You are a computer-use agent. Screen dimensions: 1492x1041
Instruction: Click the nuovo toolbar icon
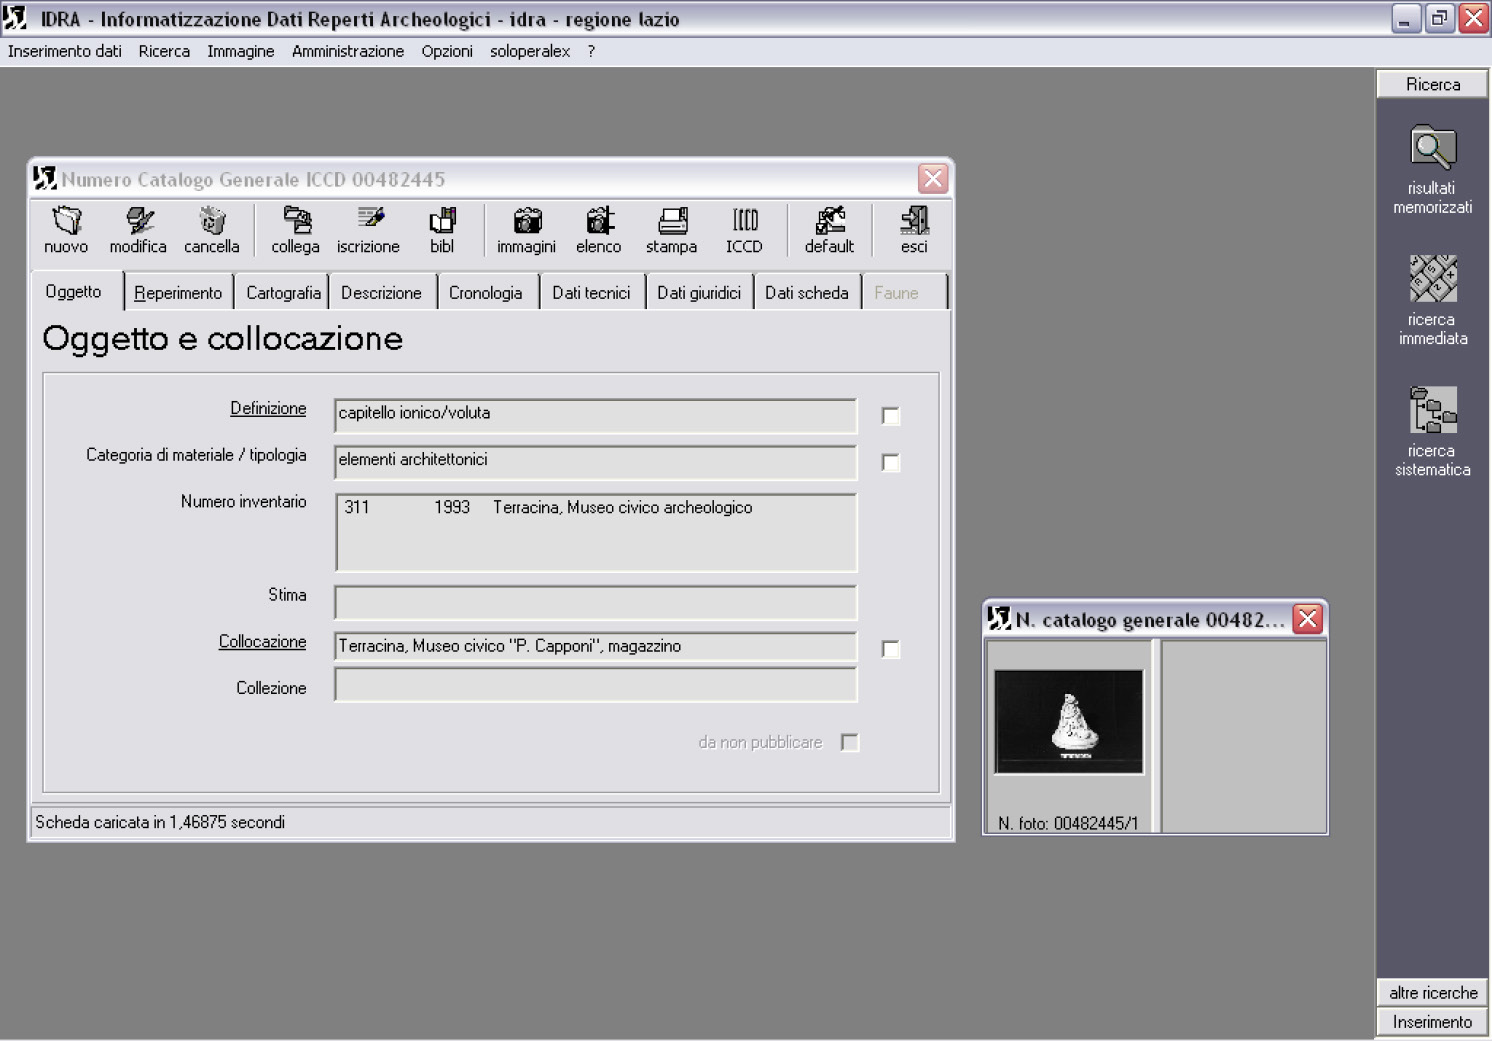(66, 229)
